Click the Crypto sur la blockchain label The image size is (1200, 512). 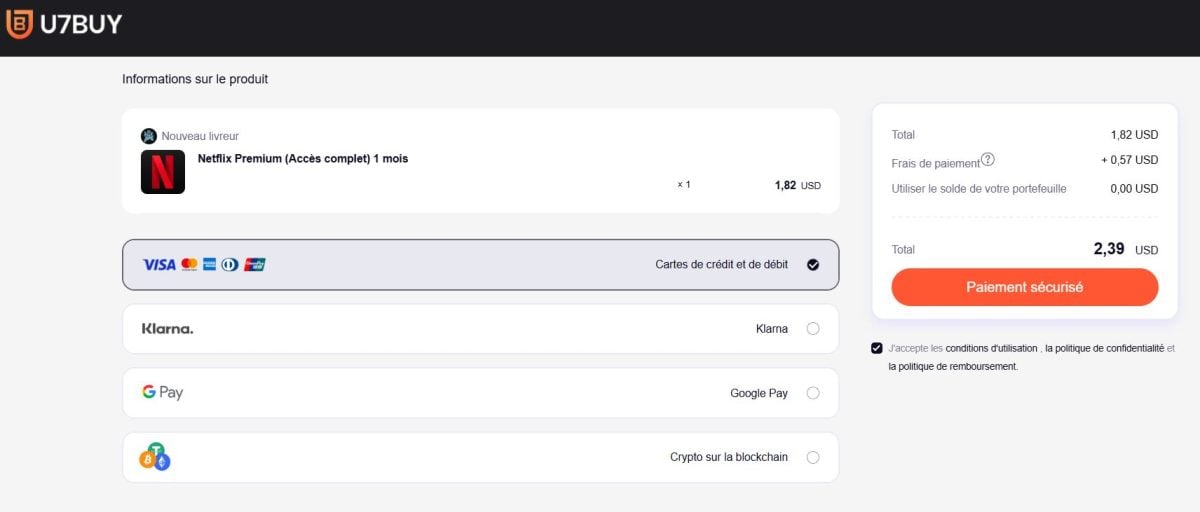[x=729, y=457]
